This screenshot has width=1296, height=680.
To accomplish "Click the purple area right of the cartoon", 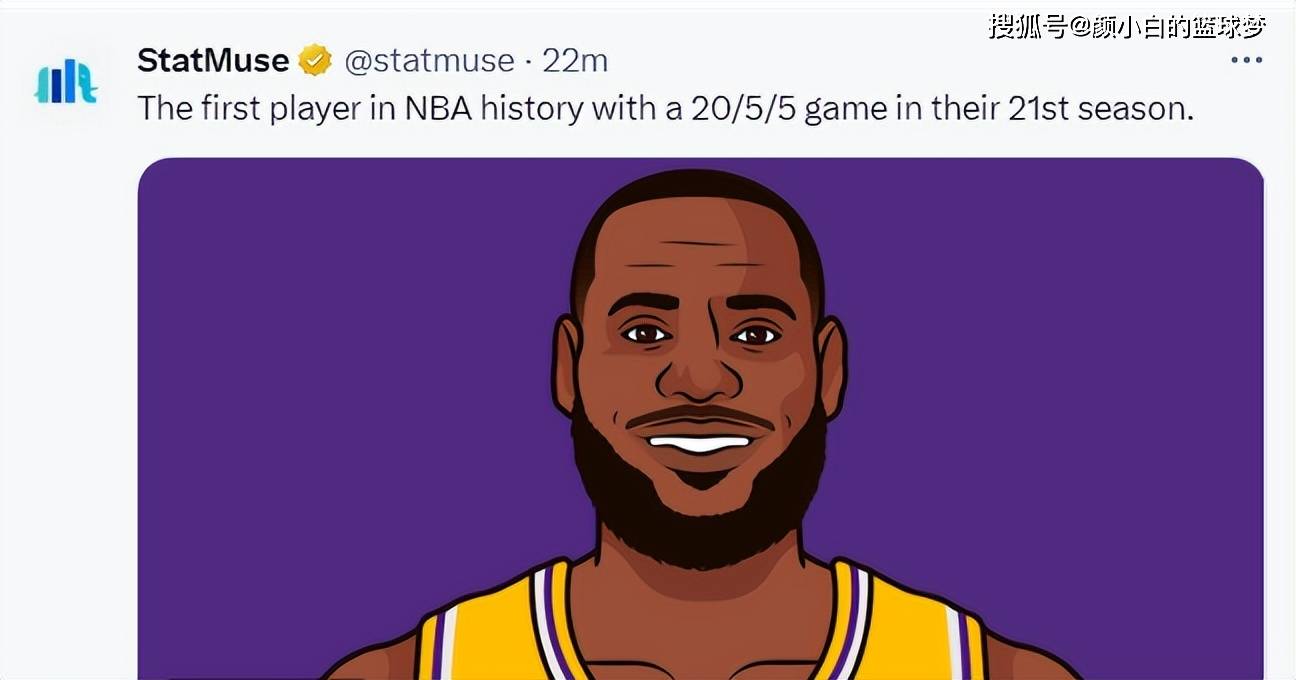I will pyautogui.click(x=1050, y=400).
